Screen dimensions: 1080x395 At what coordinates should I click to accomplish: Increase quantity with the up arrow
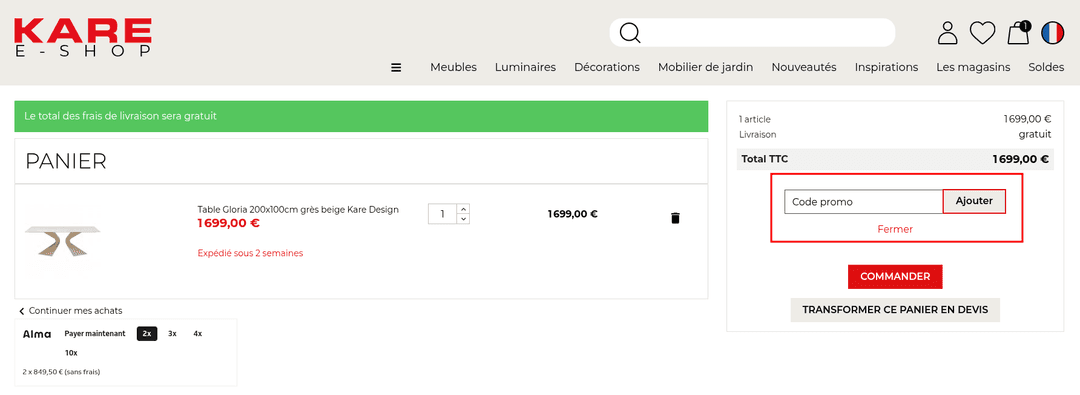[x=464, y=209]
